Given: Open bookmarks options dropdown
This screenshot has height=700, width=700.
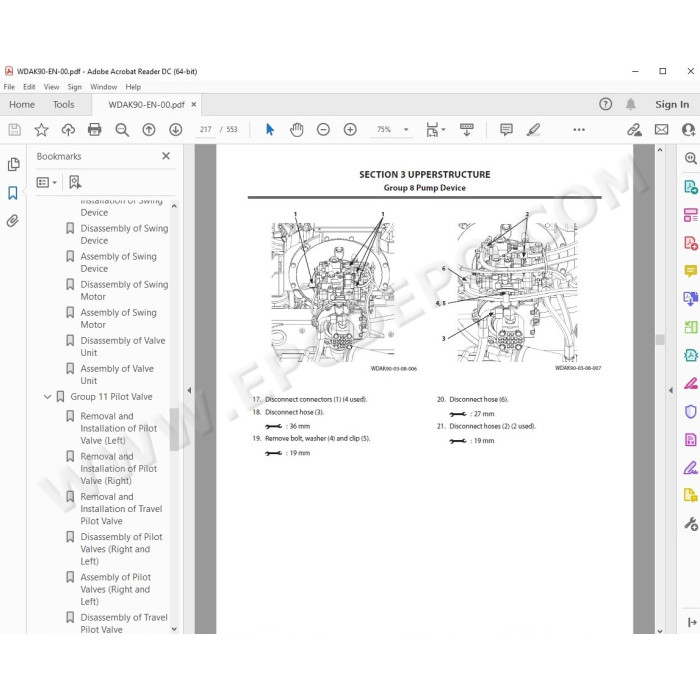Looking at the screenshot, I should (46, 182).
